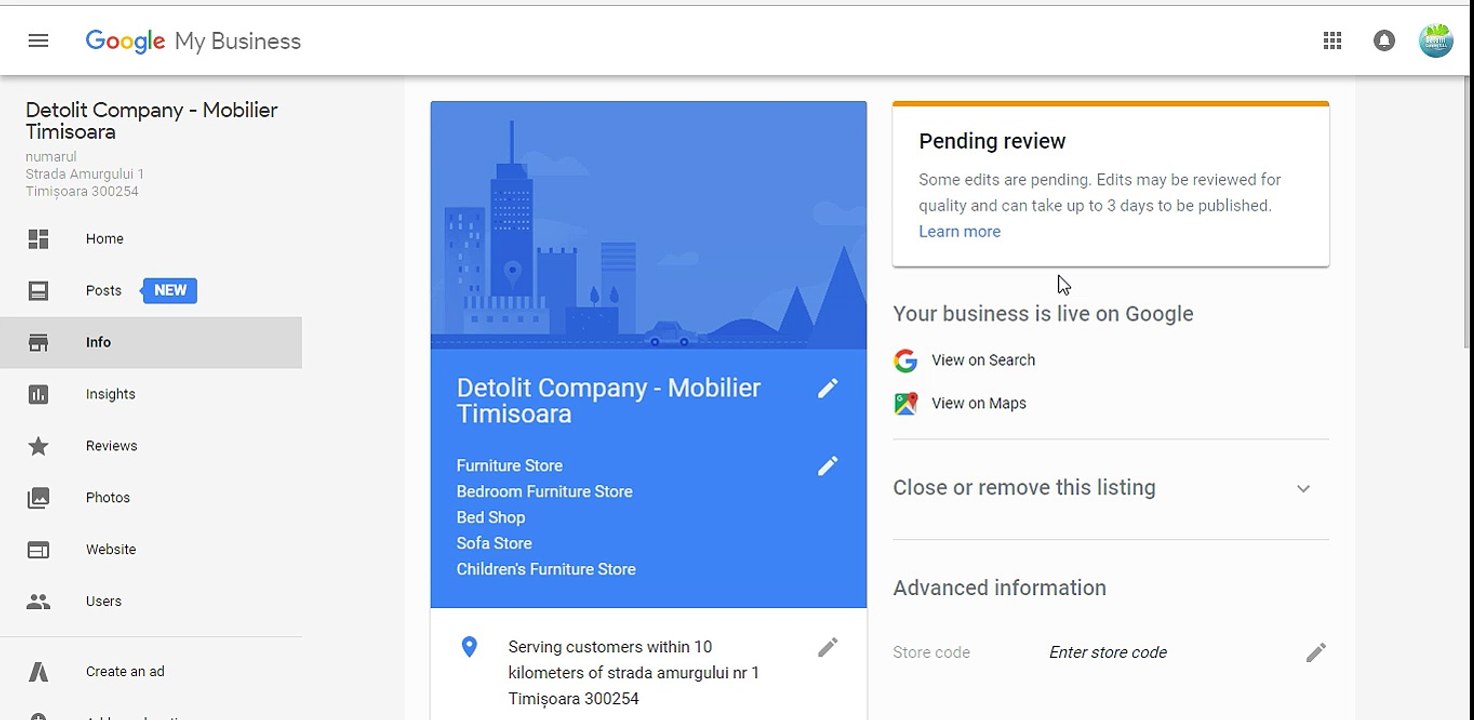
Task: Open Reviews in sidebar
Action: coord(112,446)
